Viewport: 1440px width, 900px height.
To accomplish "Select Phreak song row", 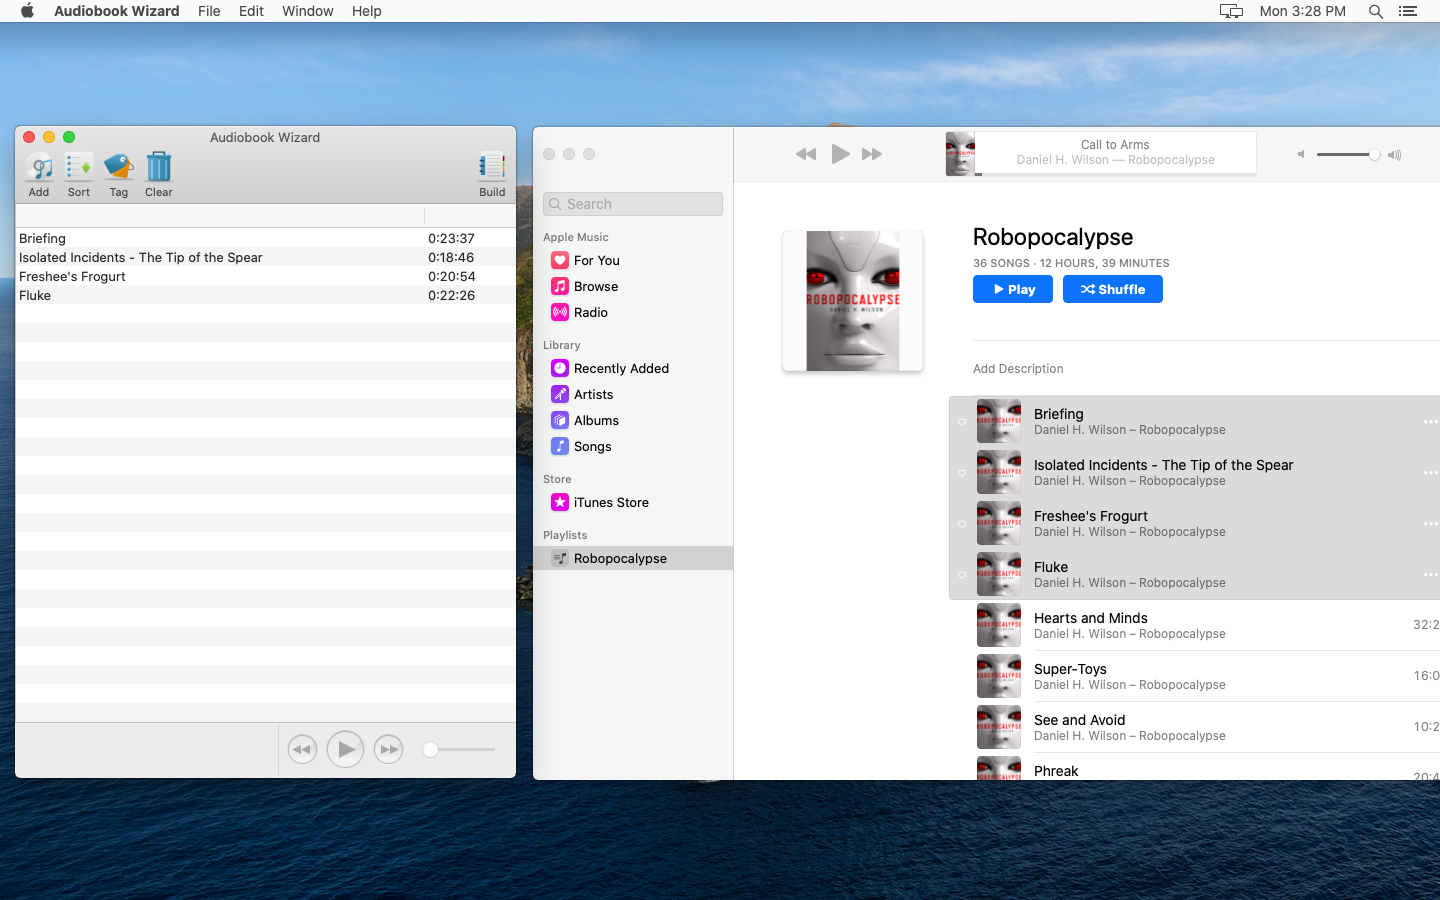I will click(1195, 767).
